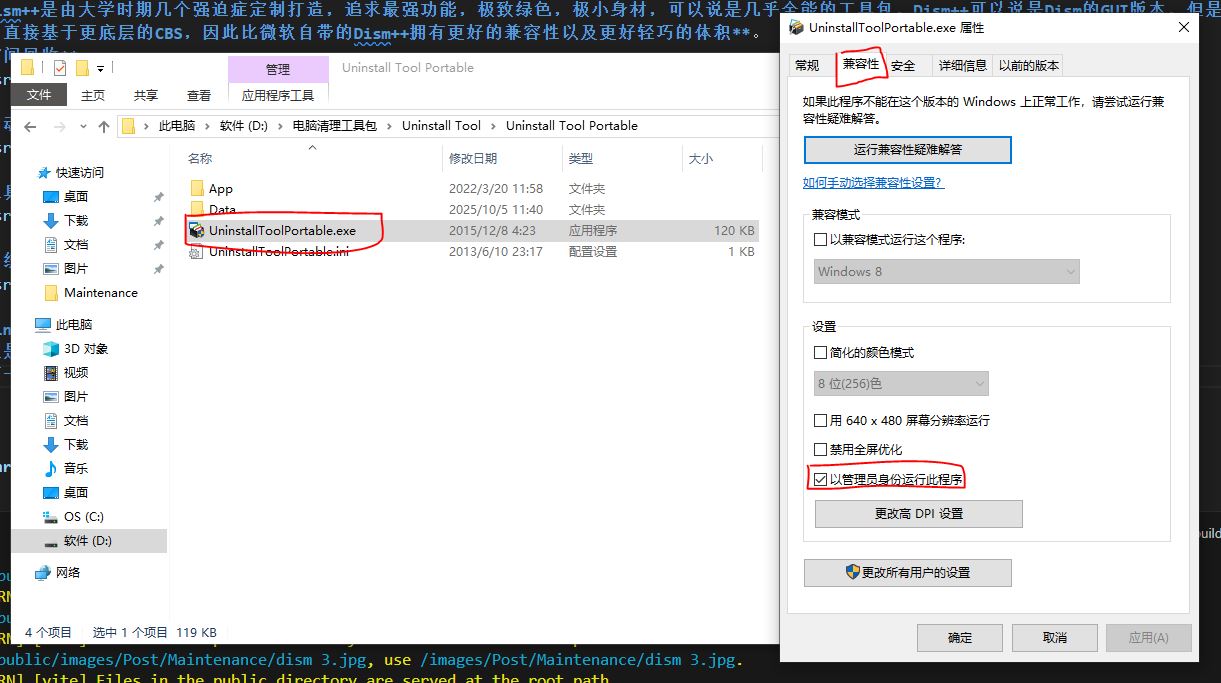Select the UninstallToolPortable.ini file icon
Image resolution: width=1221 pixels, height=683 pixels.
tap(197, 252)
